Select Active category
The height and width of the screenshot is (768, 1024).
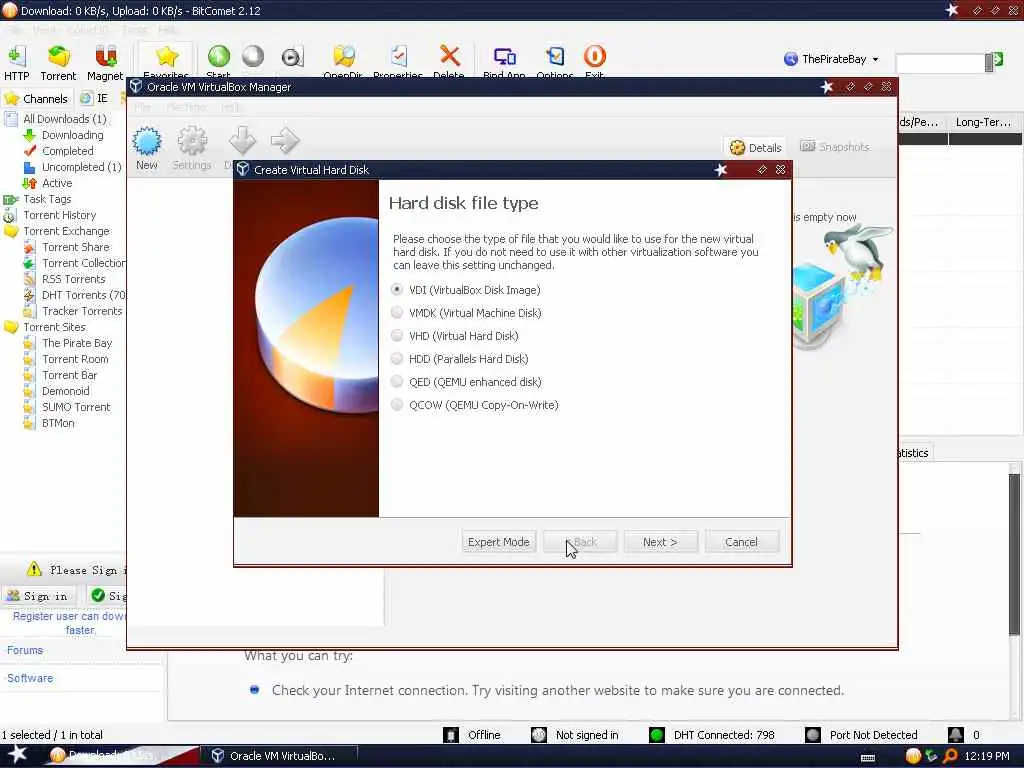(x=48, y=184)
